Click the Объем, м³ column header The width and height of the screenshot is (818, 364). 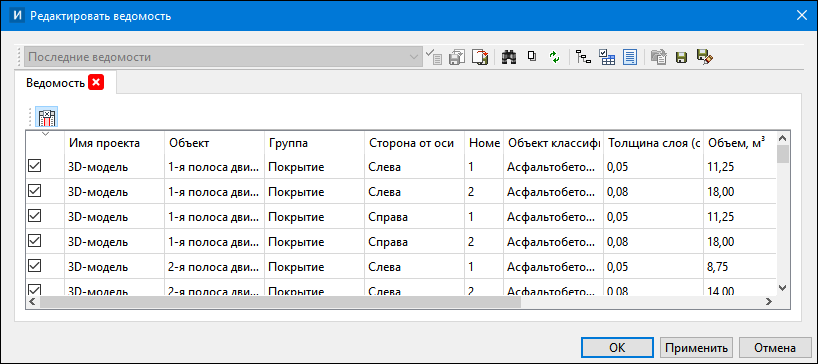pyautogui.click(x=739, y=143)
